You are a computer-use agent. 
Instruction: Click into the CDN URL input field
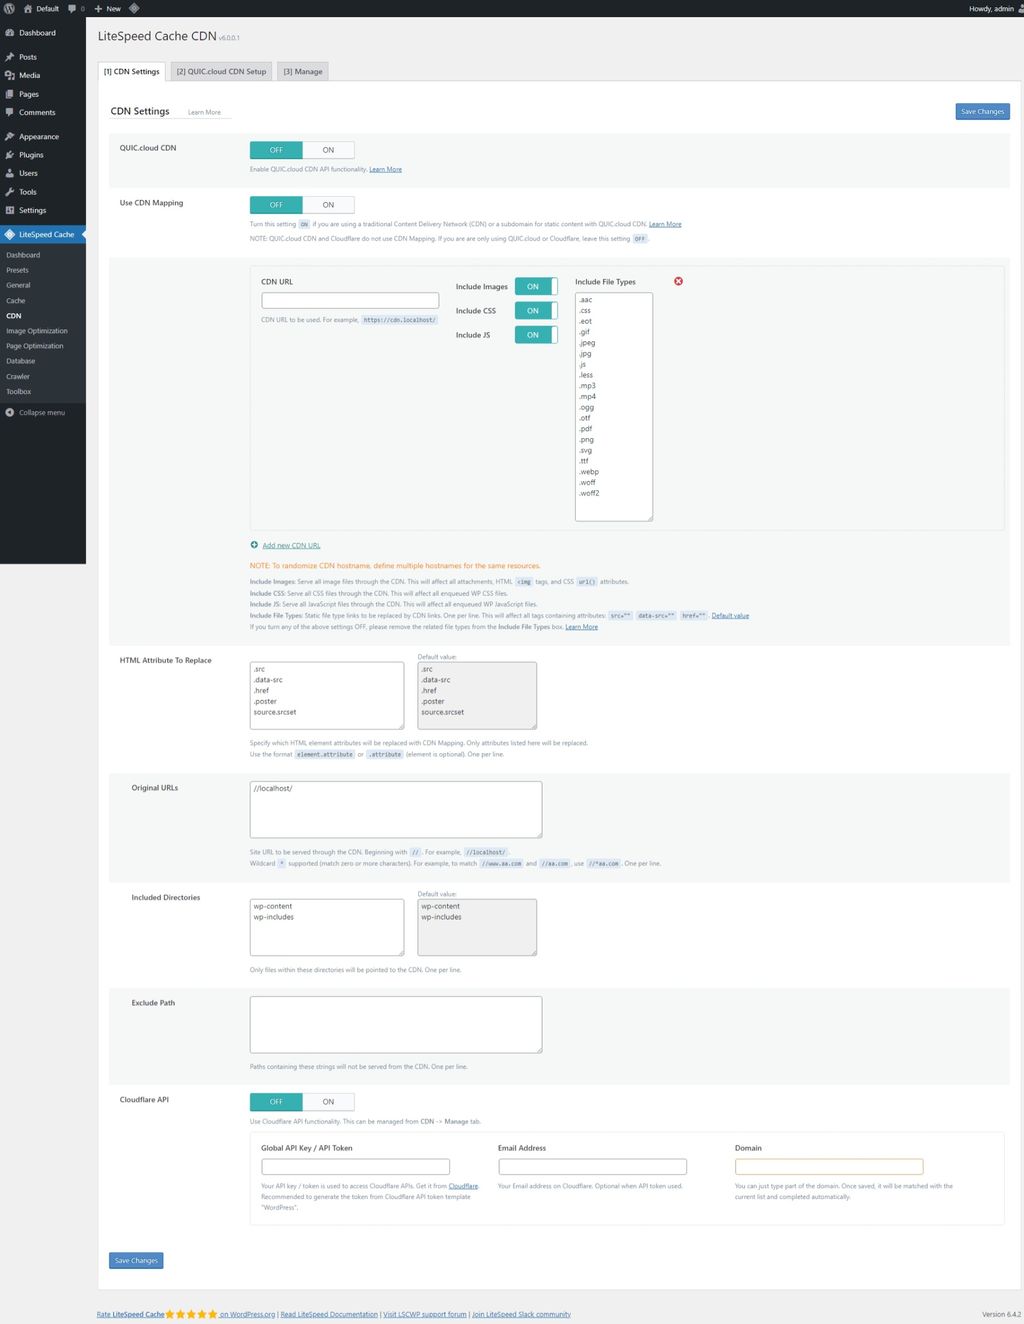(x=350, y=300)
